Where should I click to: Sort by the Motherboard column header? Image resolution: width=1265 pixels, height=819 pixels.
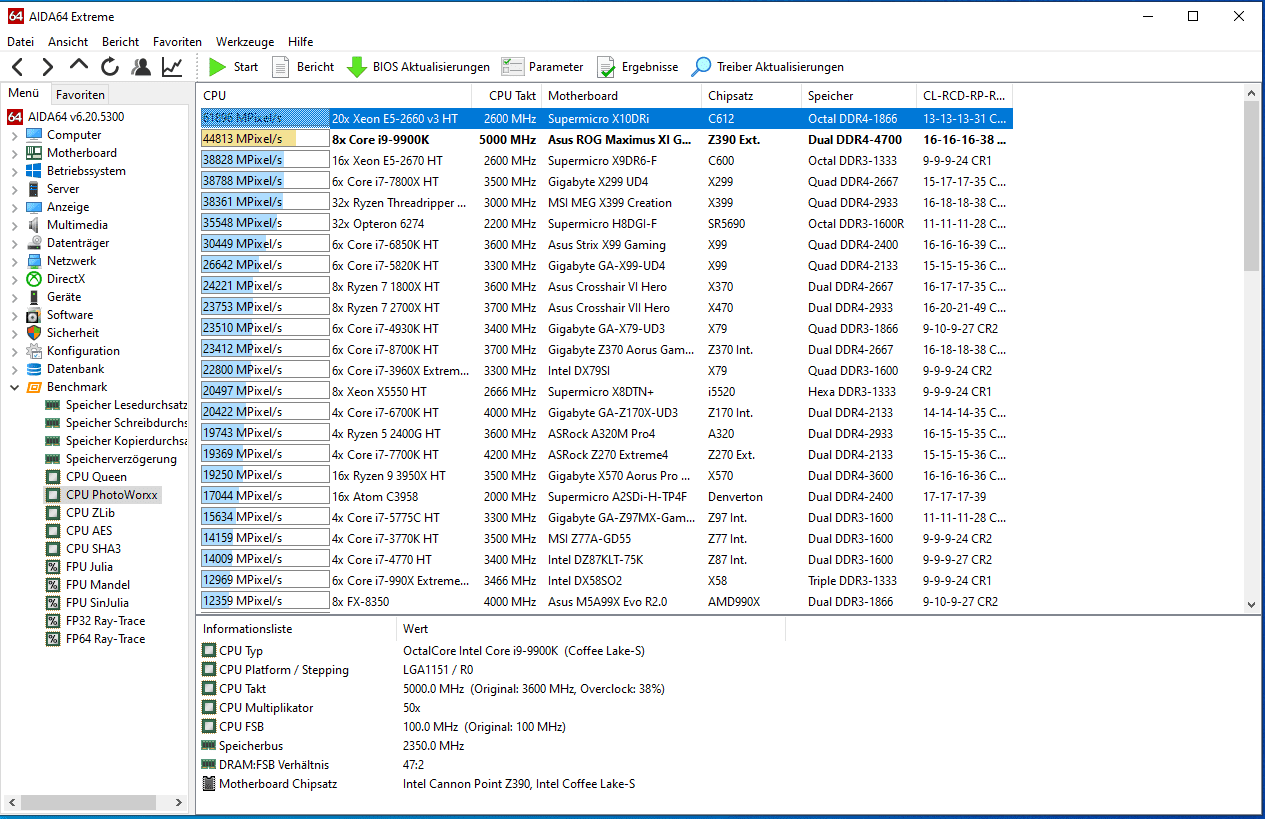(622, 95)
